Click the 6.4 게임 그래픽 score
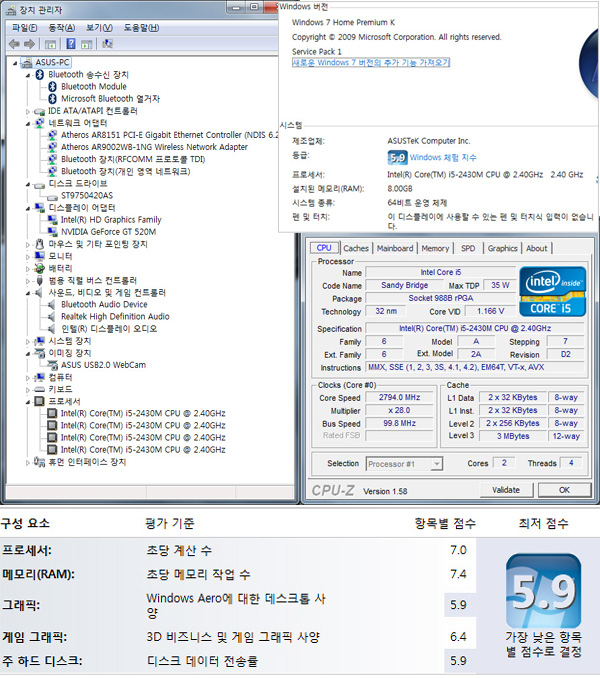The image size is (600, 678). [x=458, y=637]
